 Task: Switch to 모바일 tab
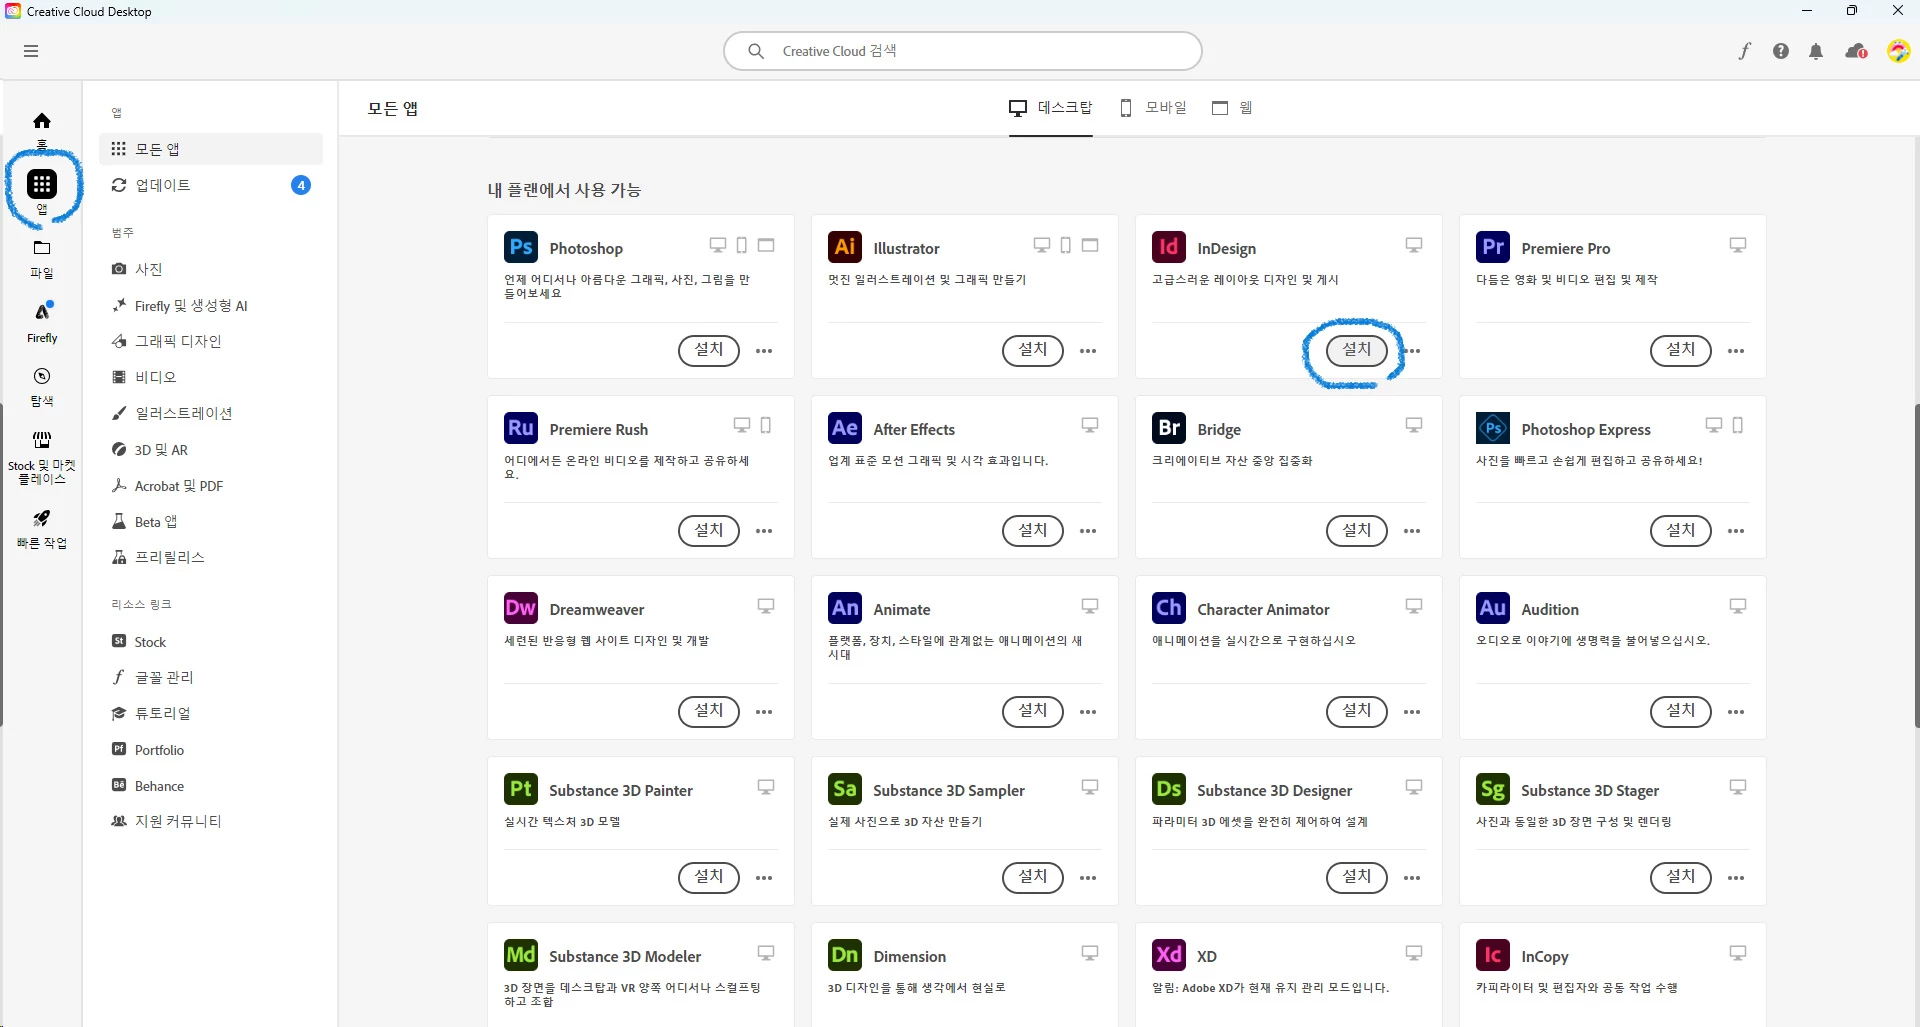pos(1153,108)
